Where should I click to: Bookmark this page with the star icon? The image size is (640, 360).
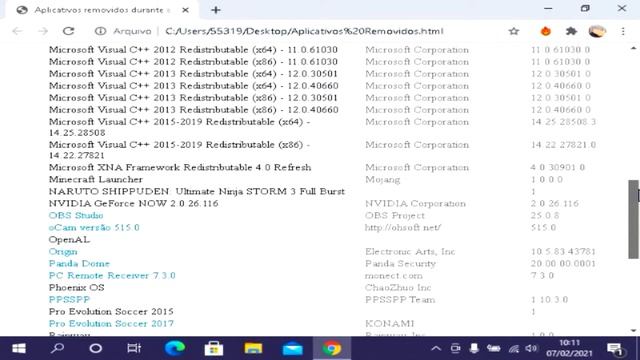tap(514, 31)
